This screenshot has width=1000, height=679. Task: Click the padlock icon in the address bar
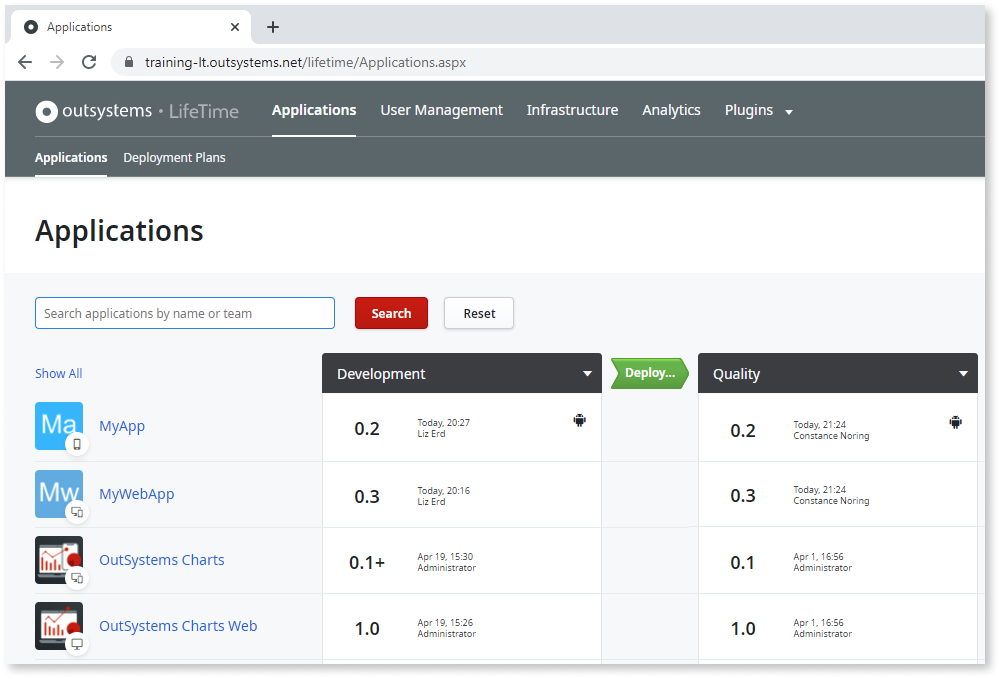[x=126, y=62]
